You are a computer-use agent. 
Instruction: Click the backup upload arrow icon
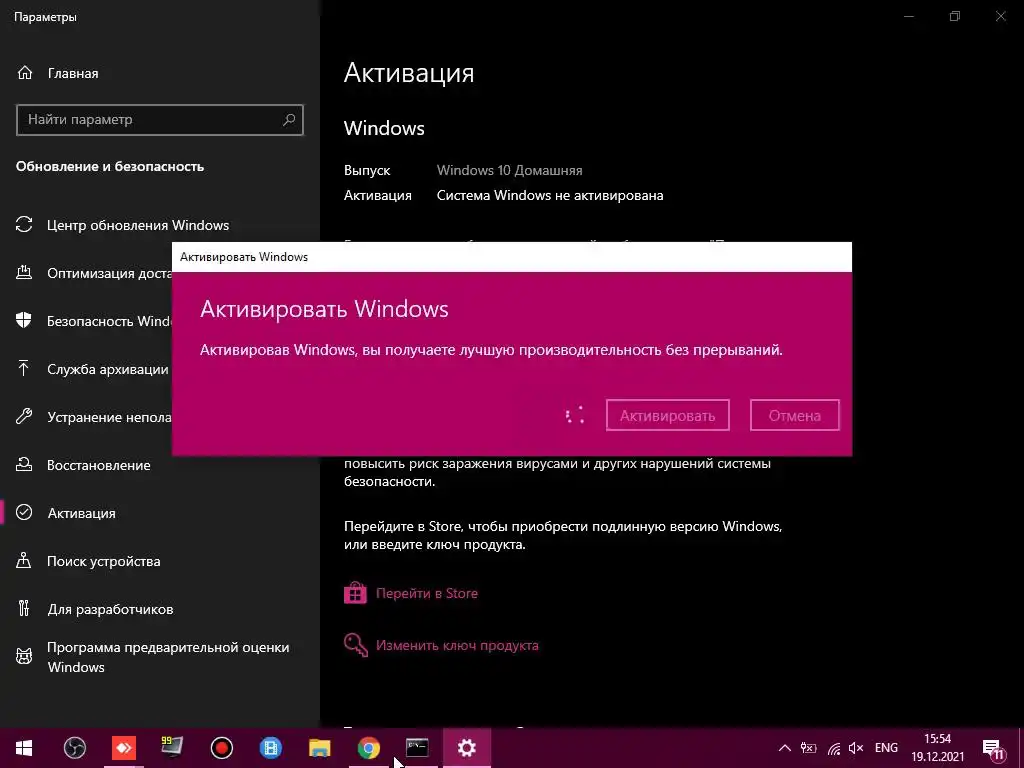pyautogui.click(x=24, y=368)
